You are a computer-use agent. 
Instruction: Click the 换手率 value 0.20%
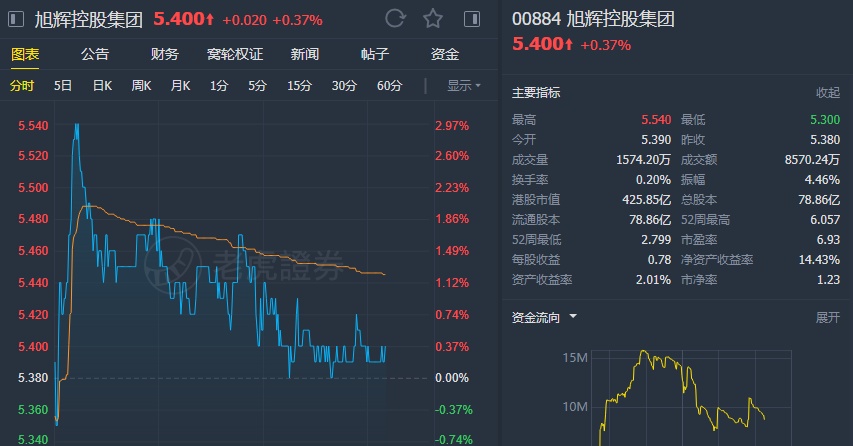click(653, 179)
